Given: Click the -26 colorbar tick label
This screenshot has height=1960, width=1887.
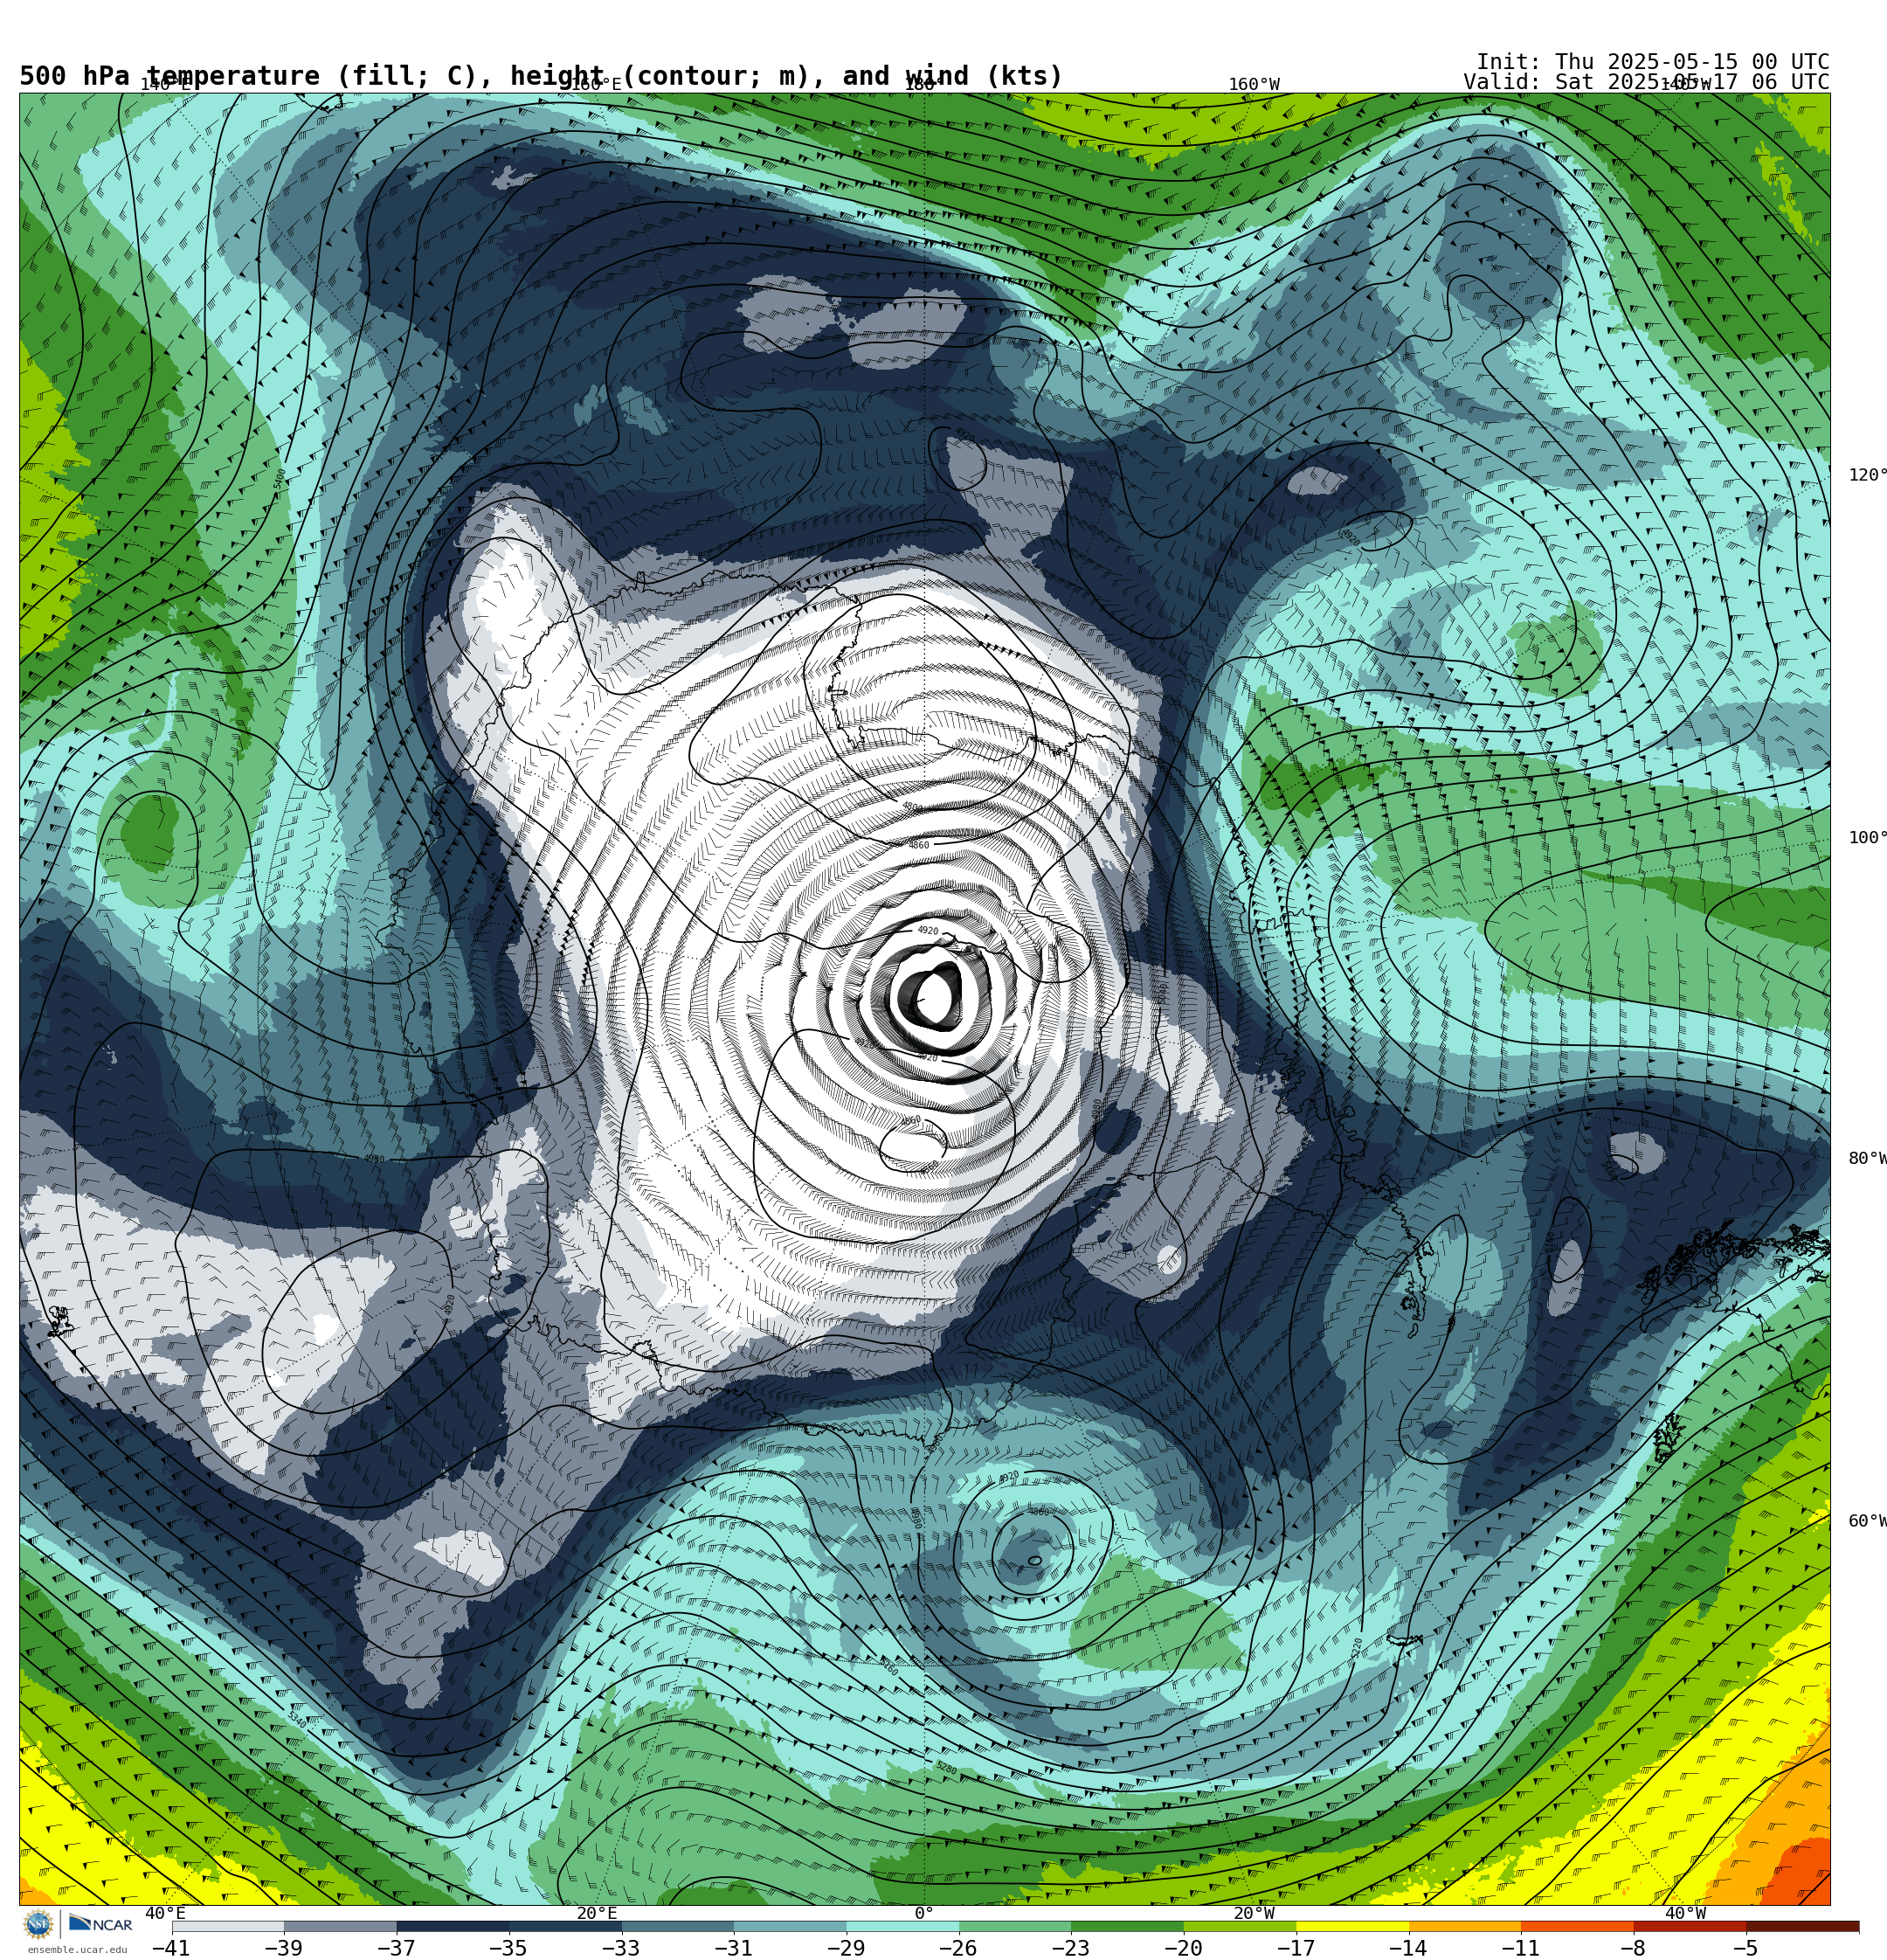Looking at the screenshot, I should (x=958, y=1948).
